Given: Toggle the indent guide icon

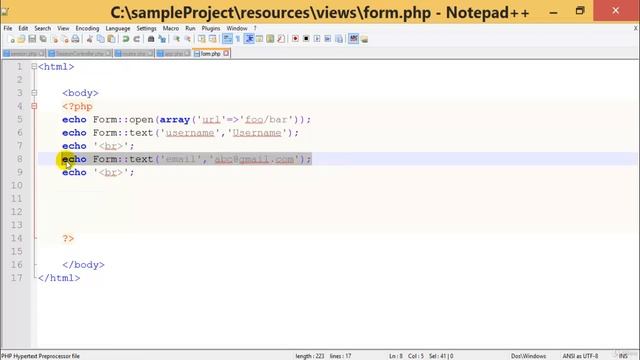Looking at the screenshot, I should (249, 39).
